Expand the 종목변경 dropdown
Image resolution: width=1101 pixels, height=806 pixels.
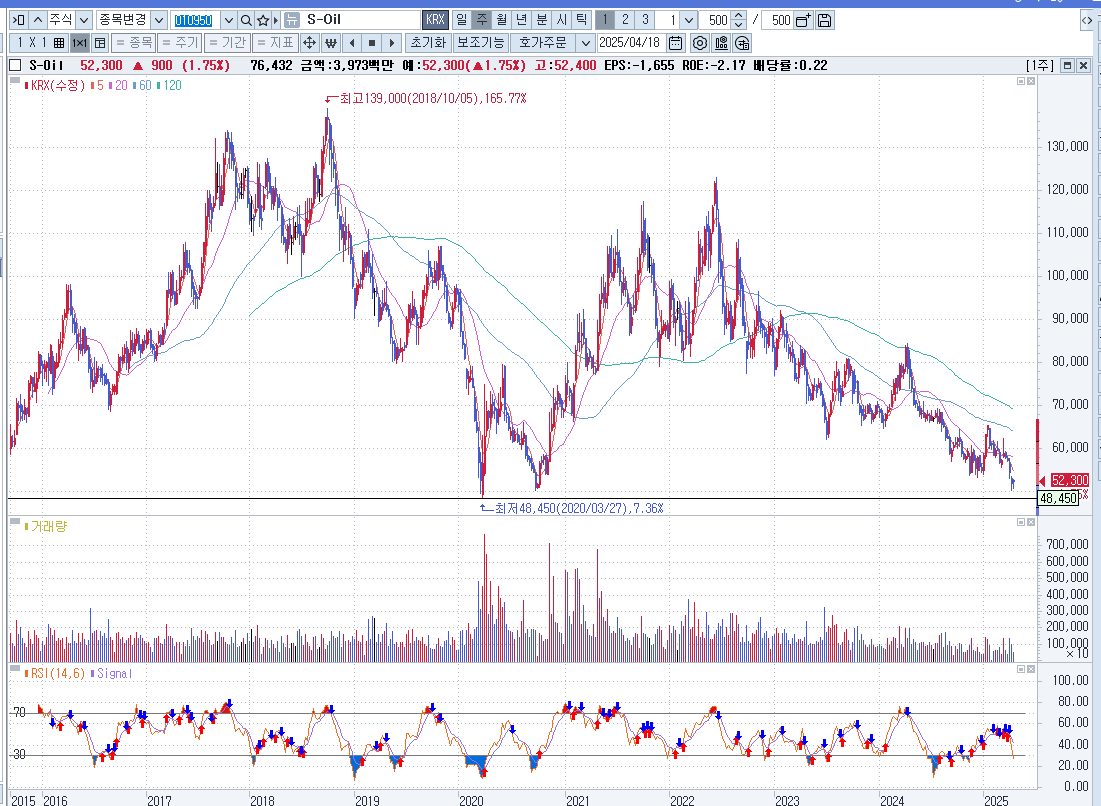[159, 20]
